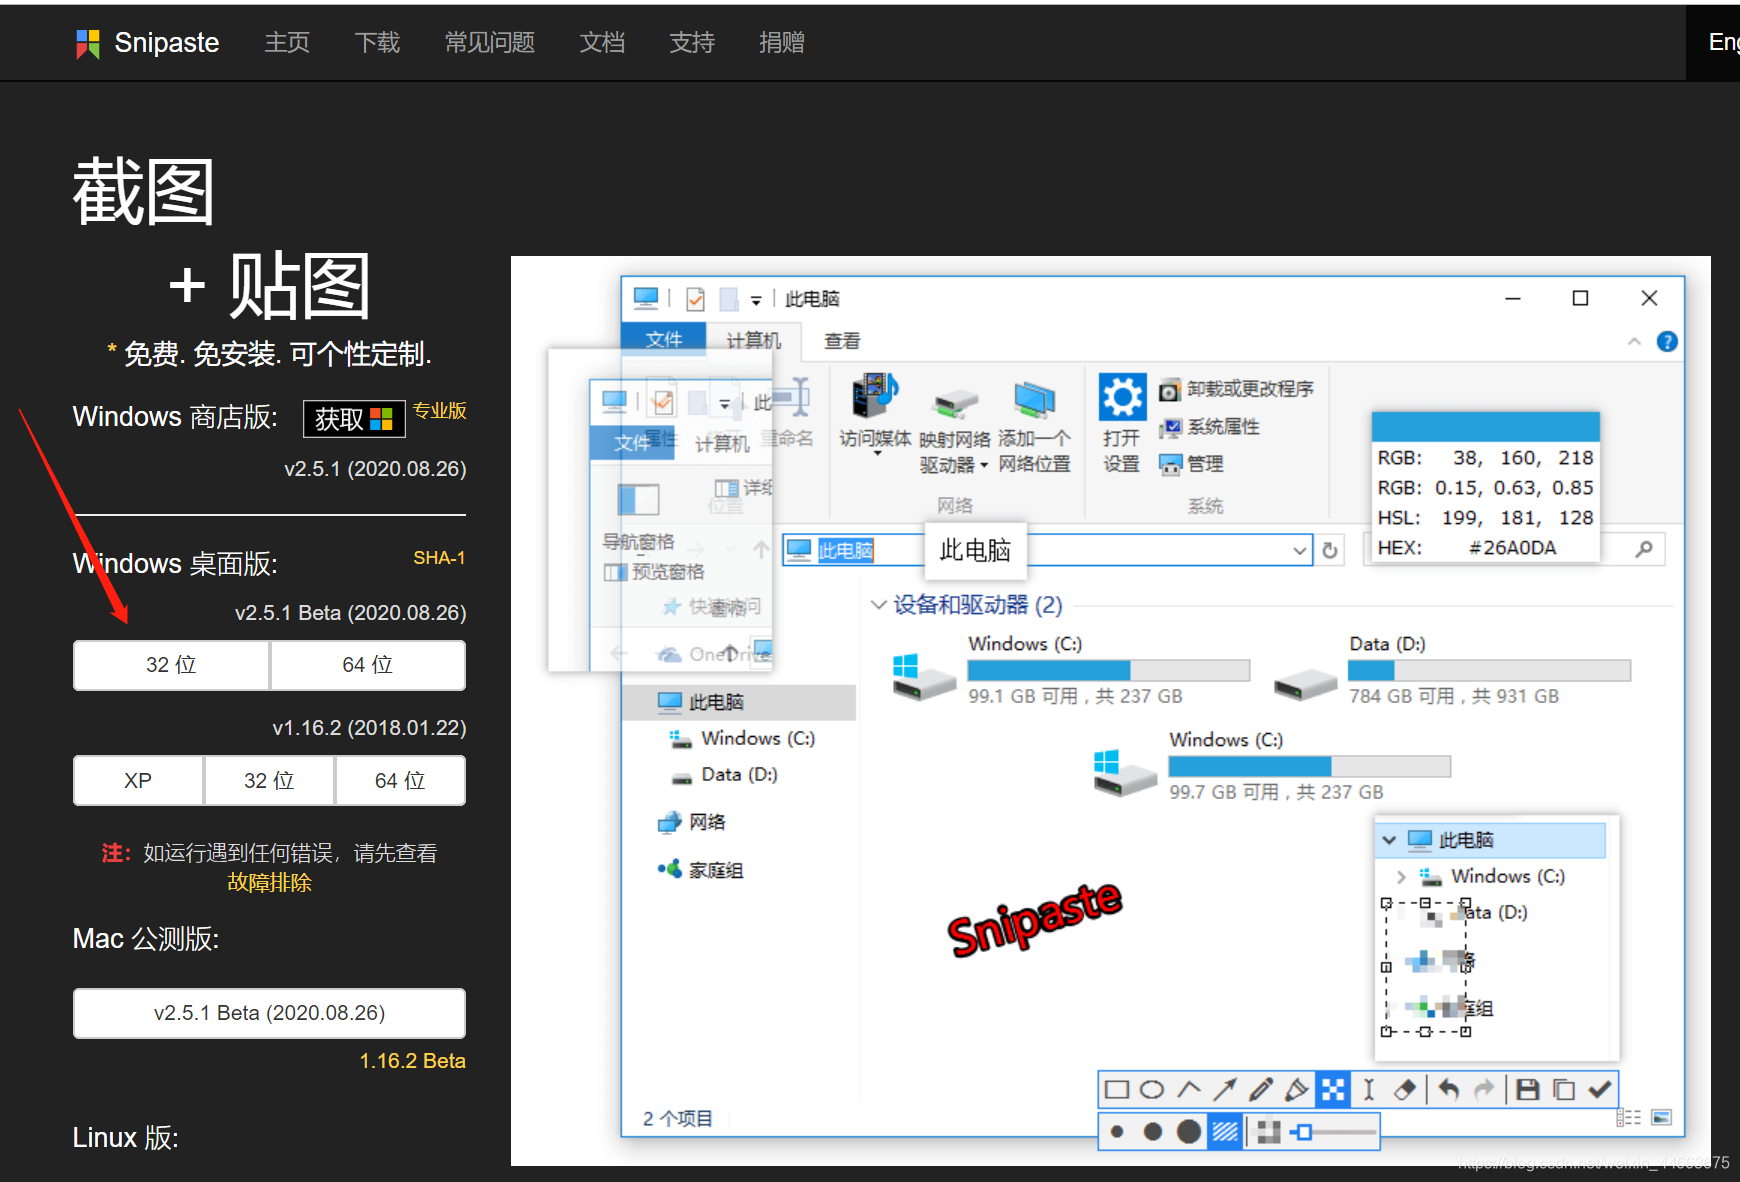
Task: Select the arrow annotation tool
Action: [1225, 1090]
